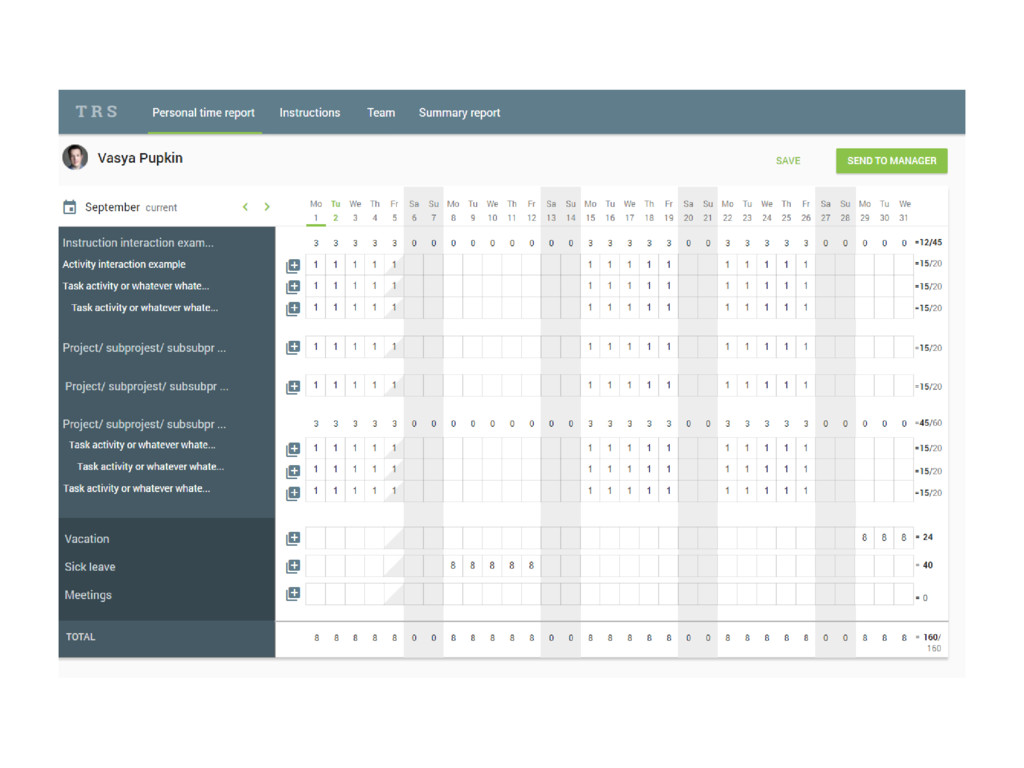Click the 45/60 project total
The width and height of the screenshot is (1024, 768).
(929, 423)
